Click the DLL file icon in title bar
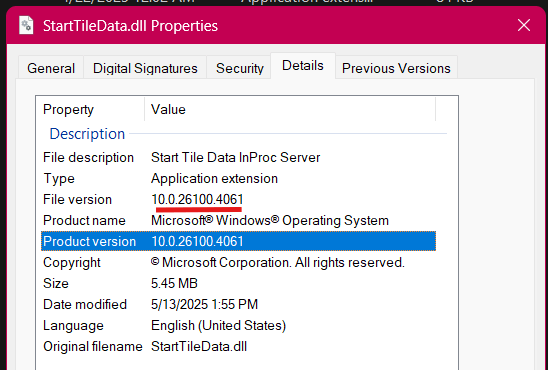The width and height of the screenshot is (548, 370). [26, 25]
